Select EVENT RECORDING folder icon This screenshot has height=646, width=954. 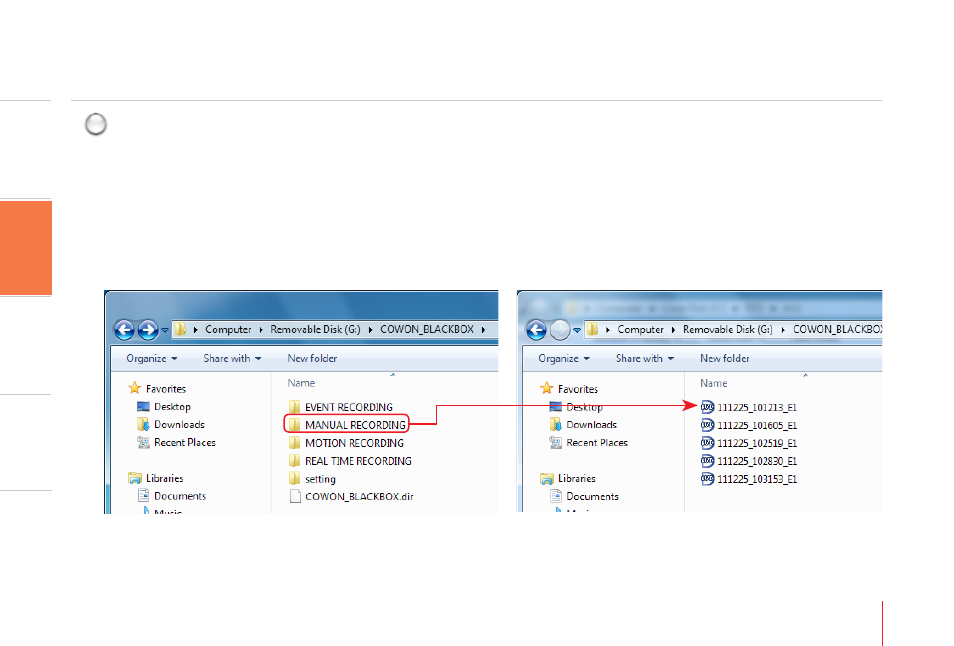(x=294, y=406)
